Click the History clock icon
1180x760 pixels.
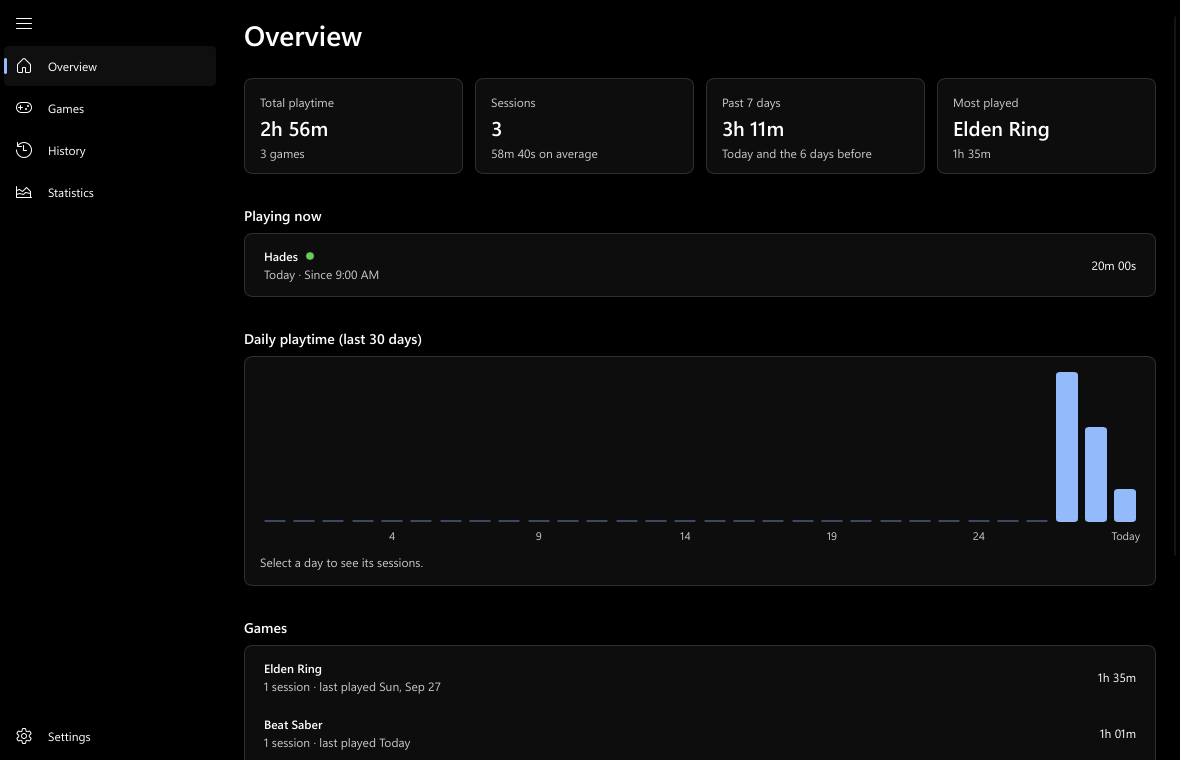(24, 150)
